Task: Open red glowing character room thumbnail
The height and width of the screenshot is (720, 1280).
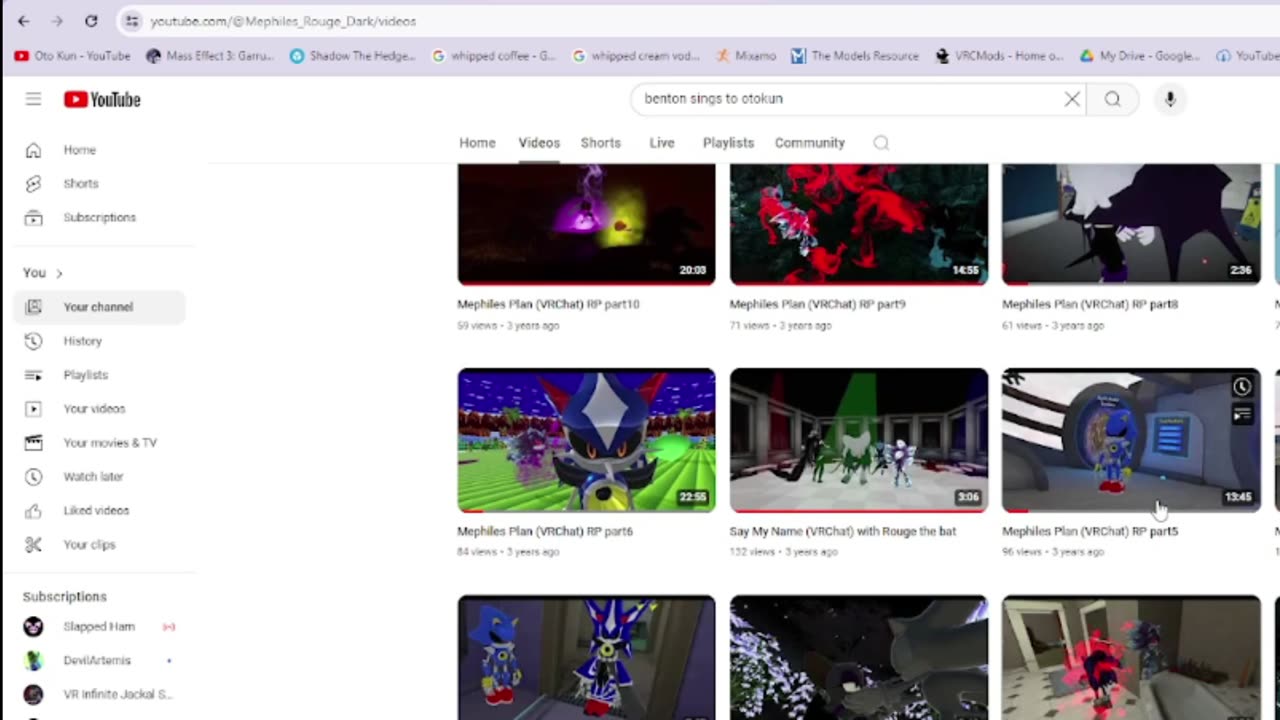Action: [x=1132, y=658]
